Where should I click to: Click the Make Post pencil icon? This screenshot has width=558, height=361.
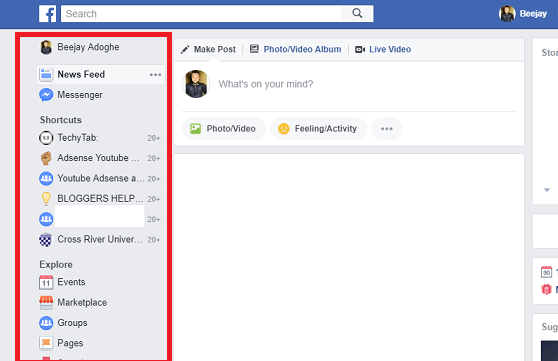[185, 49]
